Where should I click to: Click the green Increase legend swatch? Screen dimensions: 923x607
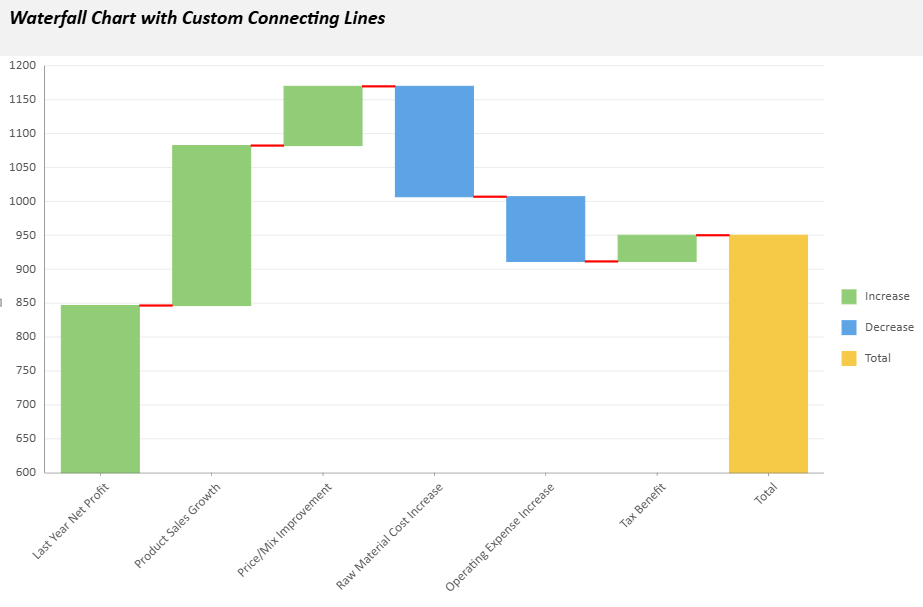pos(849,296)
